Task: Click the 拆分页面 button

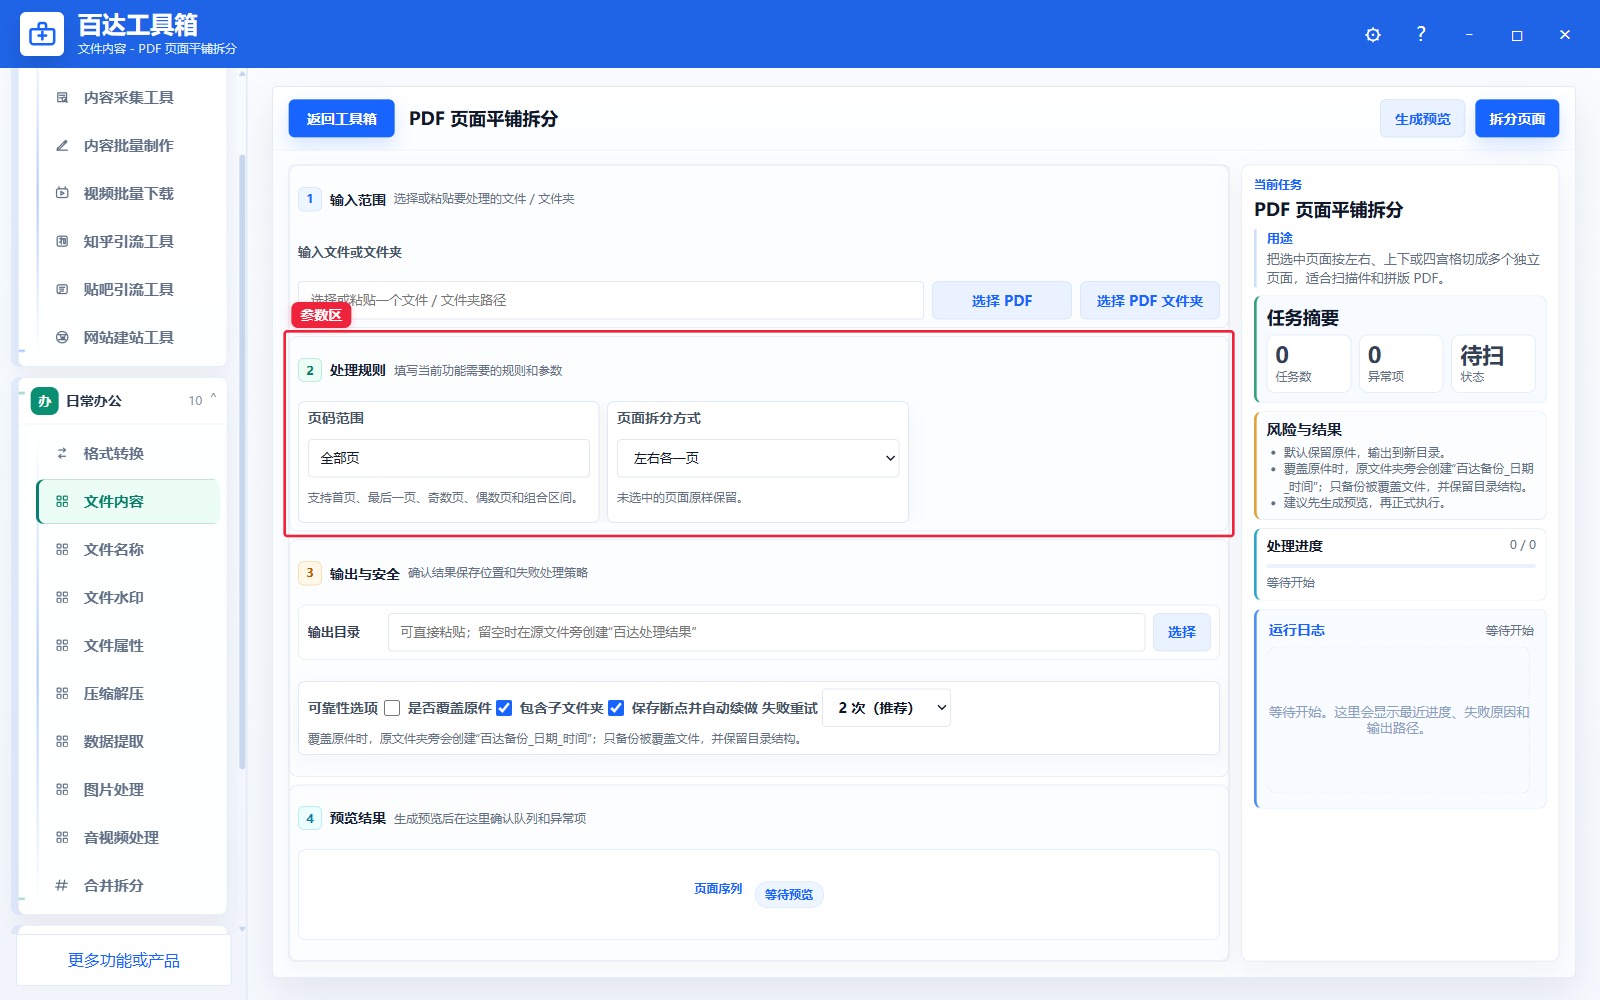Action: pyautogui.click(x=1517, y=119)
